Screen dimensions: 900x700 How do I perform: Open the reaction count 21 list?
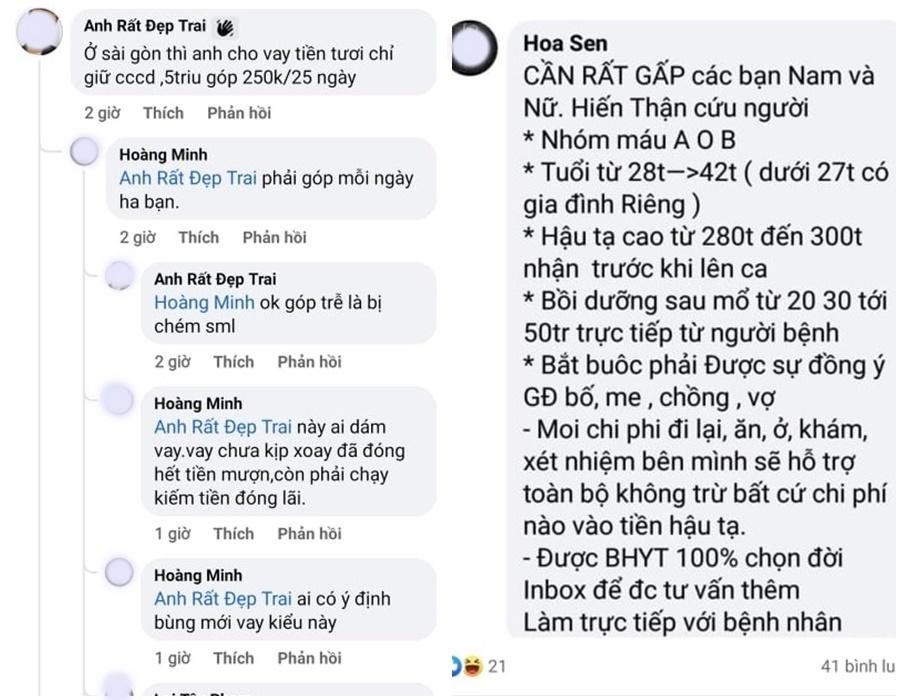[497, 666]
